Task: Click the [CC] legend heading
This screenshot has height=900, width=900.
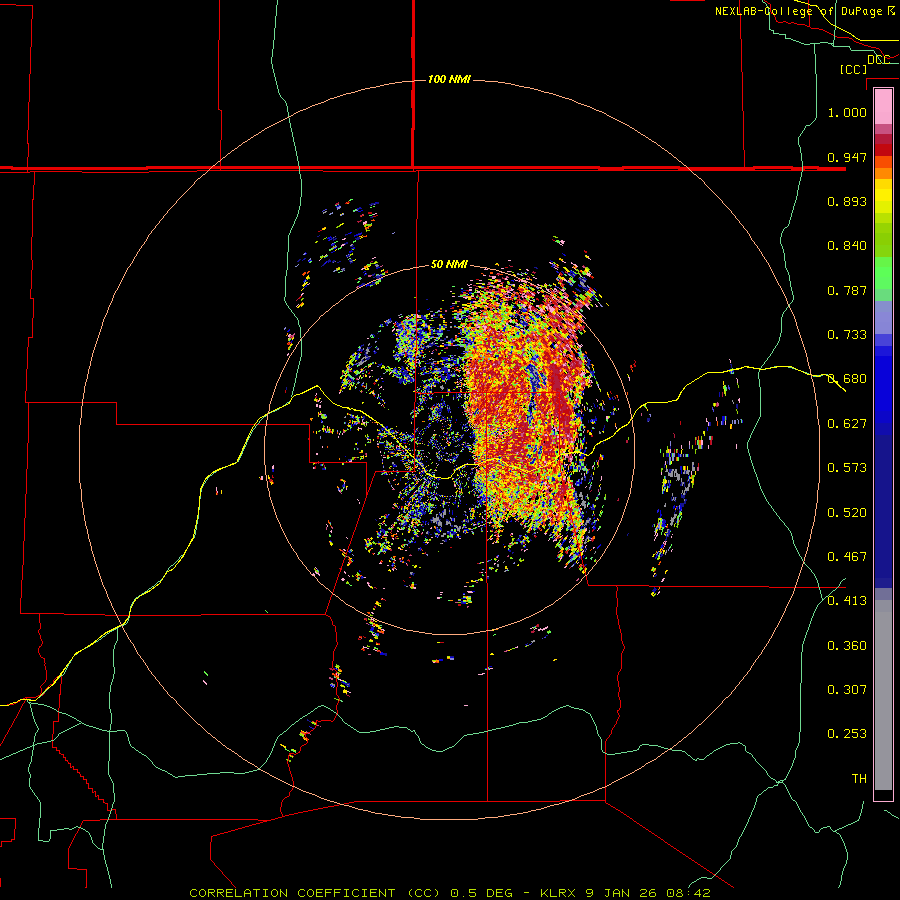Action: click(853, 69)
